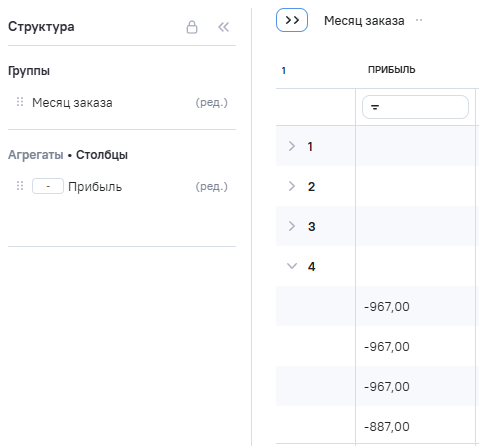Viewport: 479px width, 446px height.
Task: Click (ред.) link for Прибыль
Action: [211, 186]
